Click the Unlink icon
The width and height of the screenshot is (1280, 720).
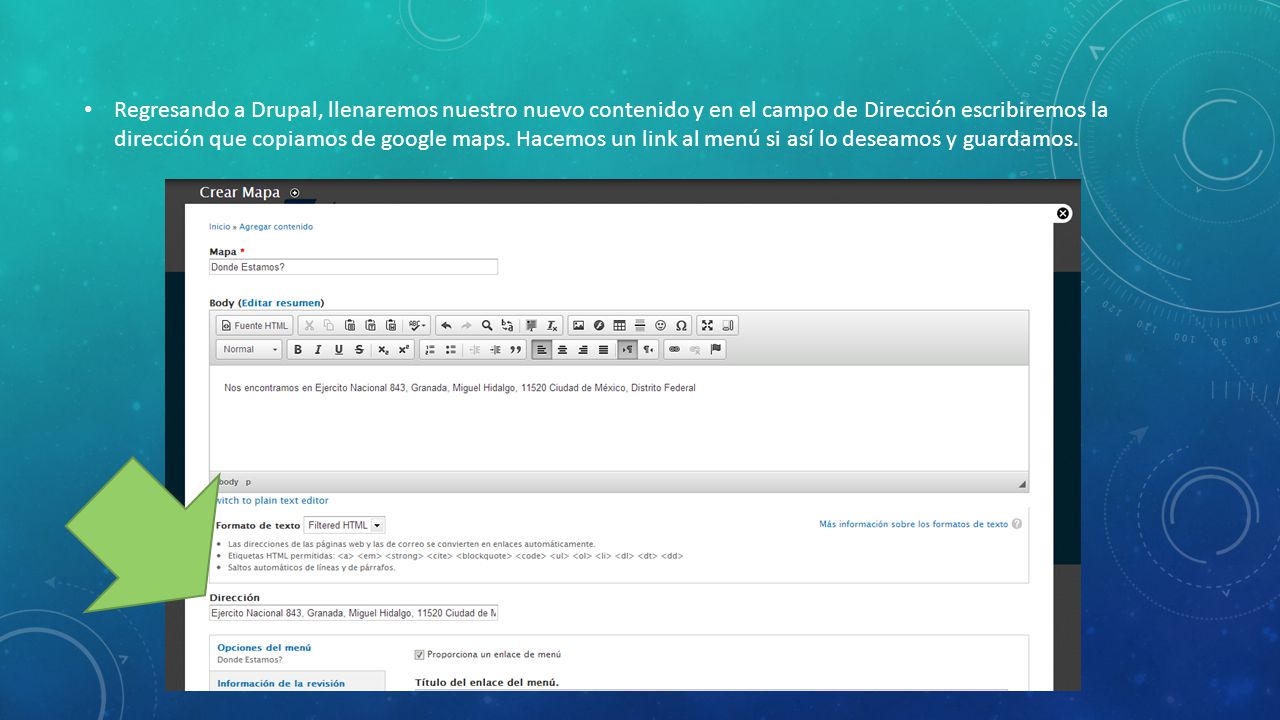pos(694,349)
